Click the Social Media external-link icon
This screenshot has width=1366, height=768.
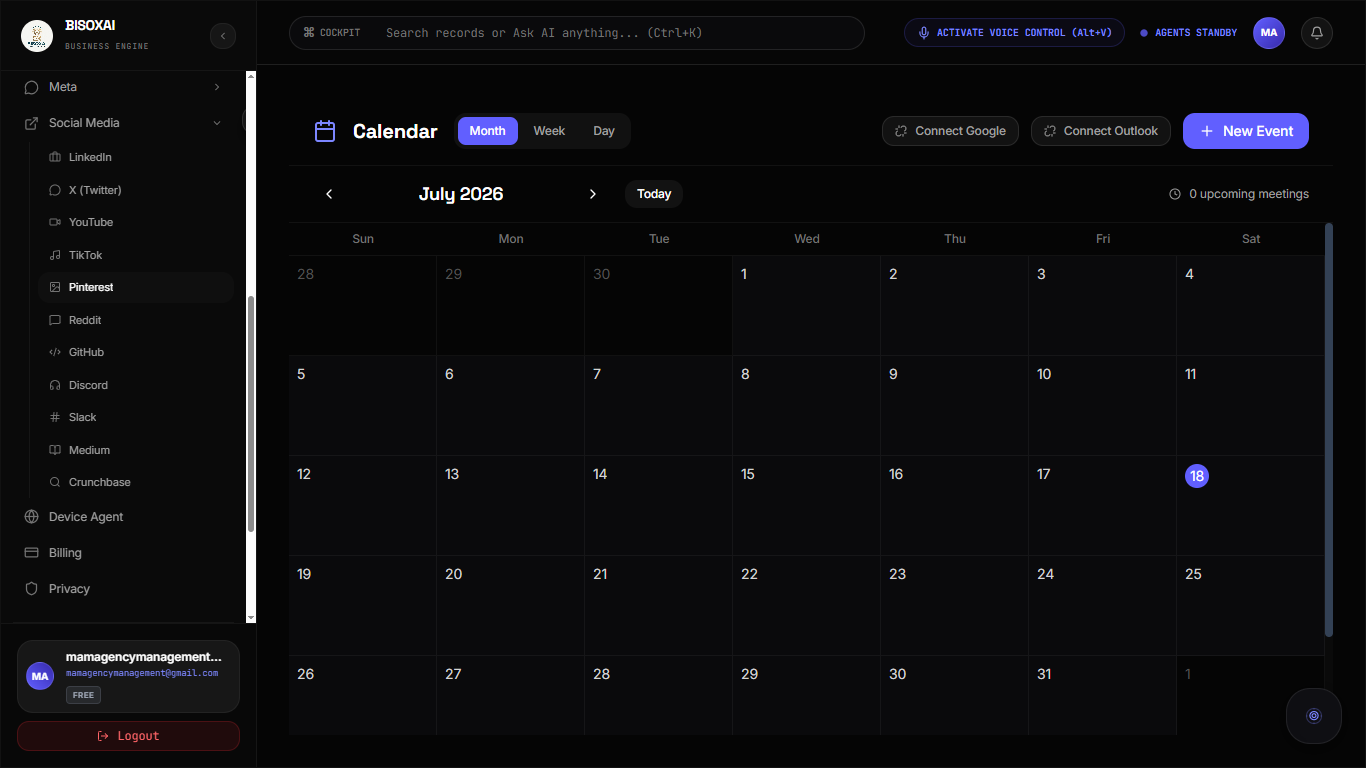click(31, 123)
